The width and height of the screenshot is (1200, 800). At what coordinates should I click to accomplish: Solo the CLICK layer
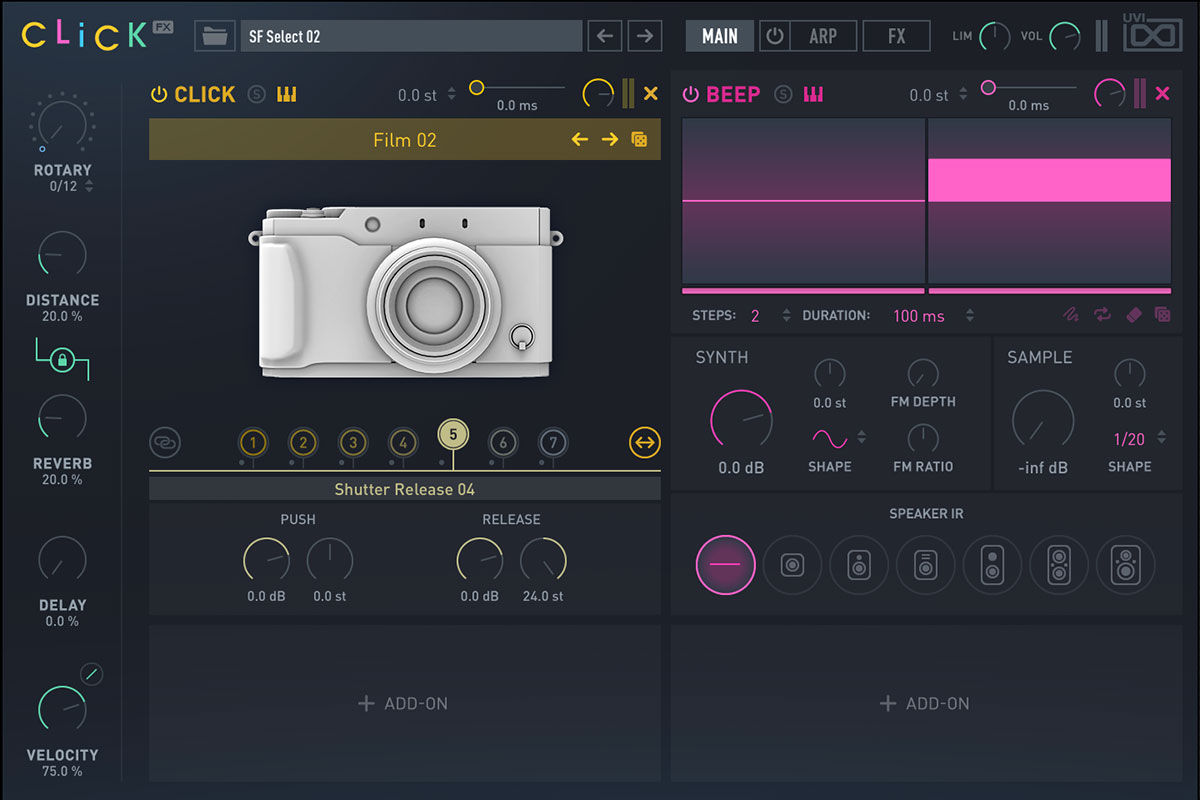coord(257,94)
